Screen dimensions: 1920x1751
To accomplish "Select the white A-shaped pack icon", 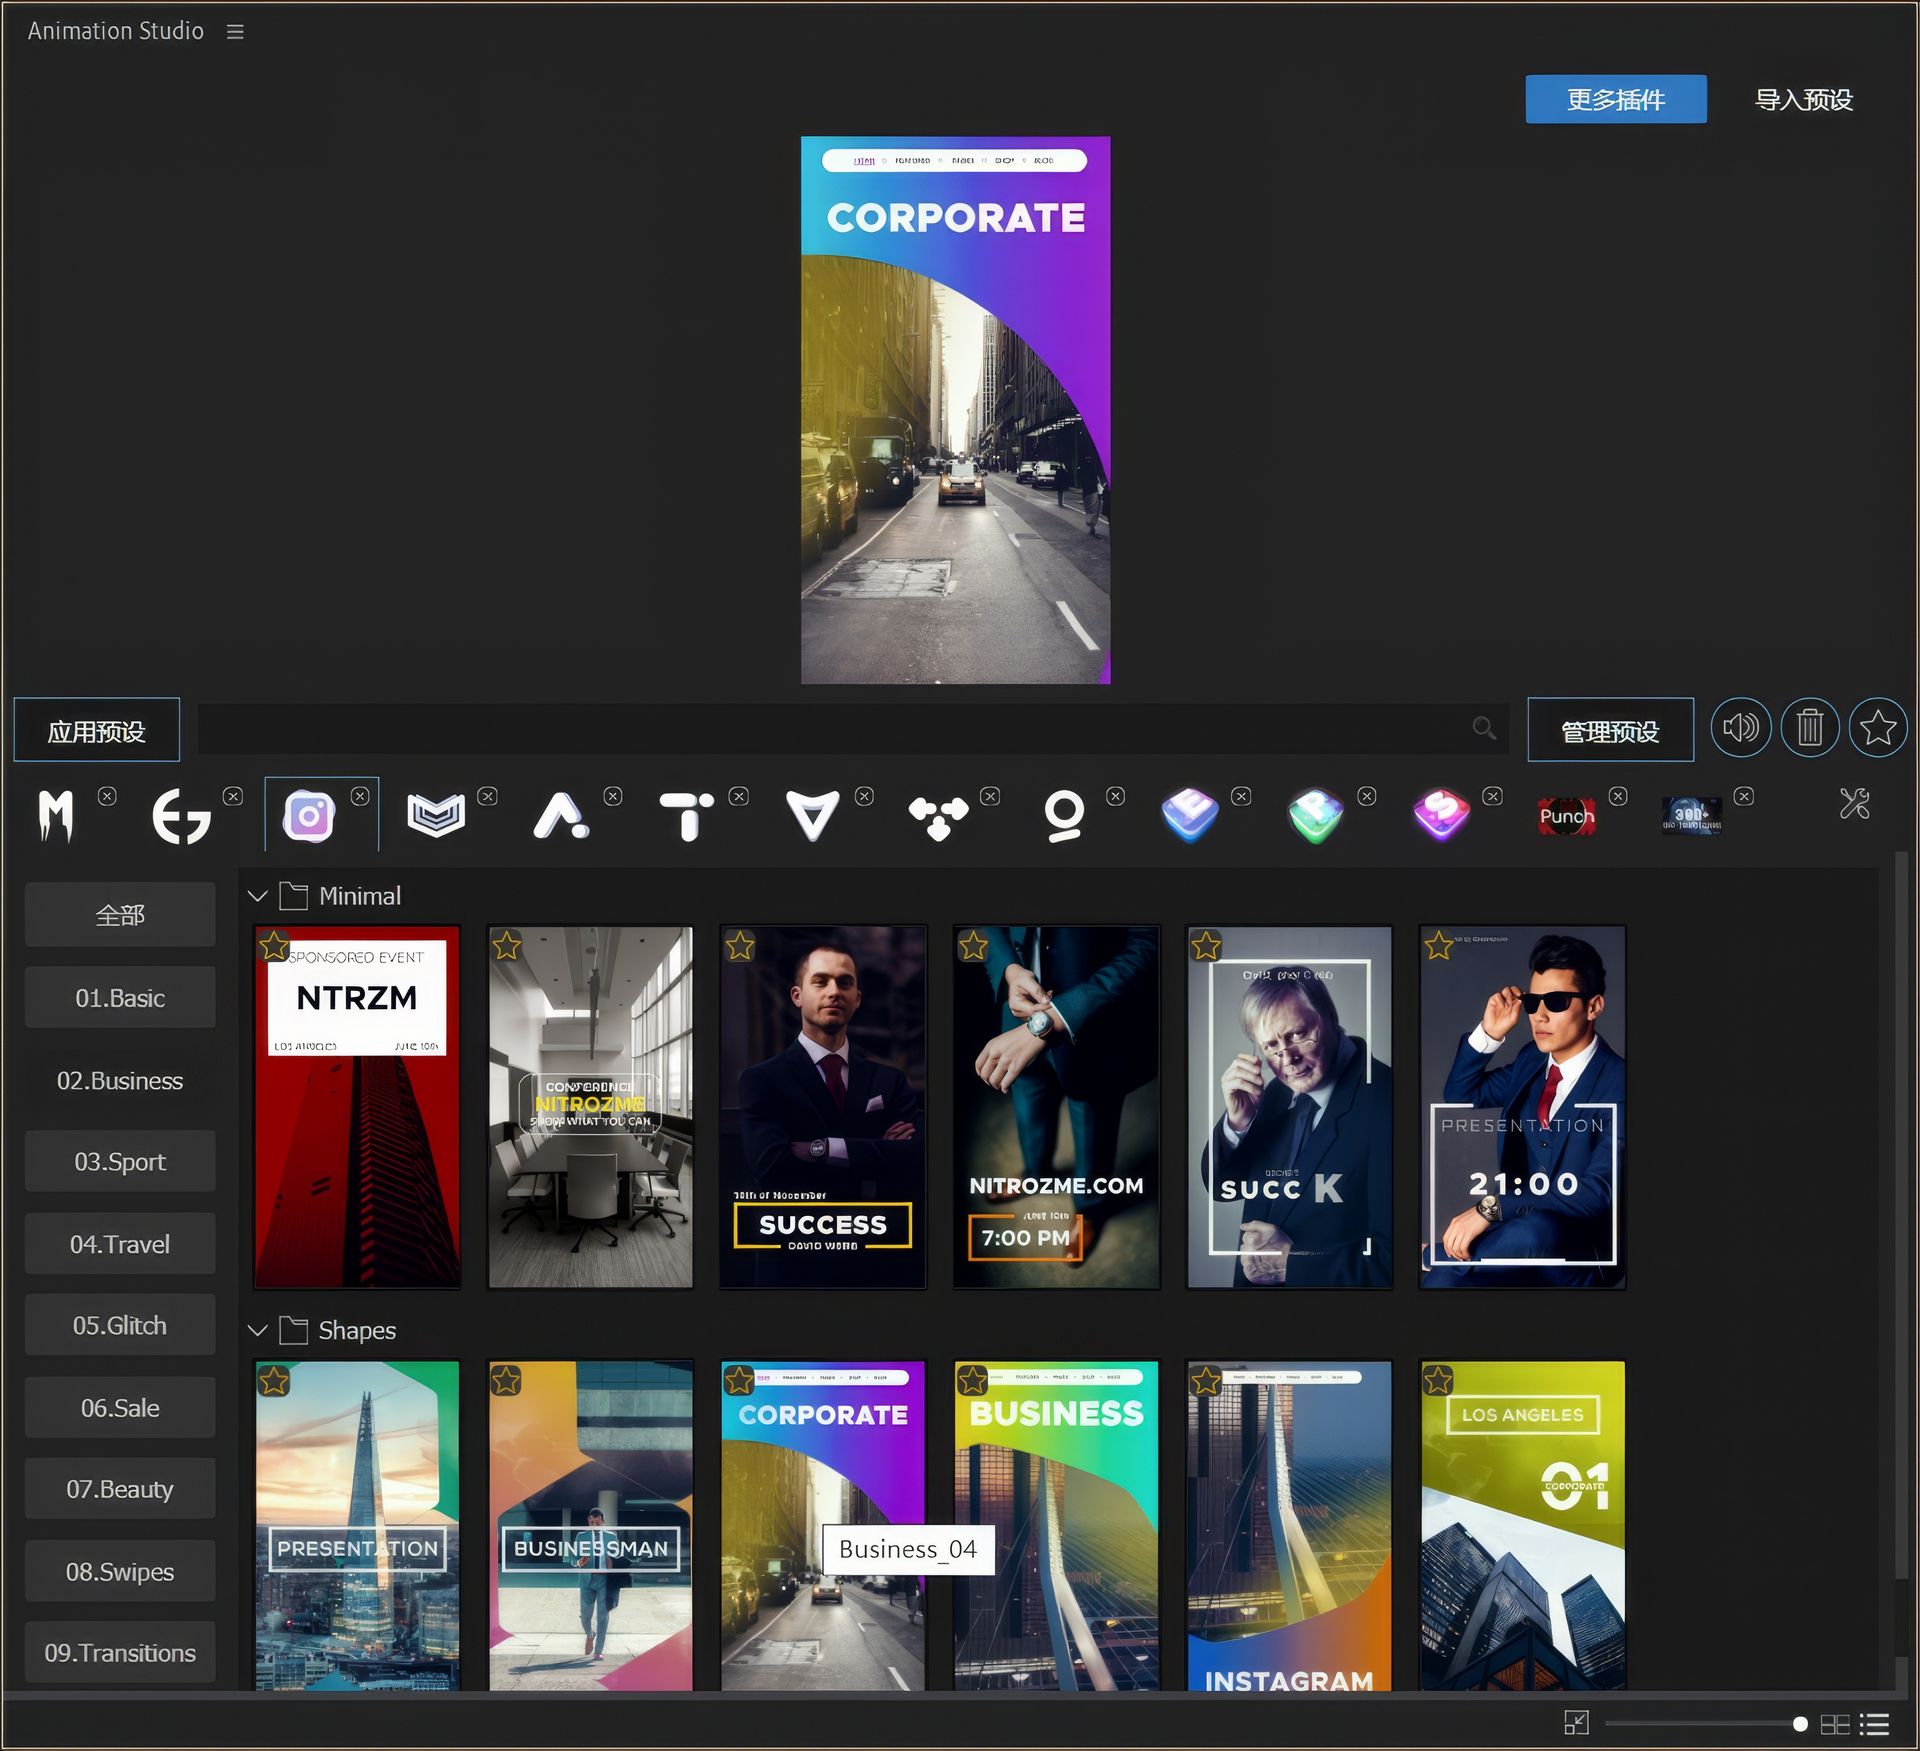I will pos(561,816).
